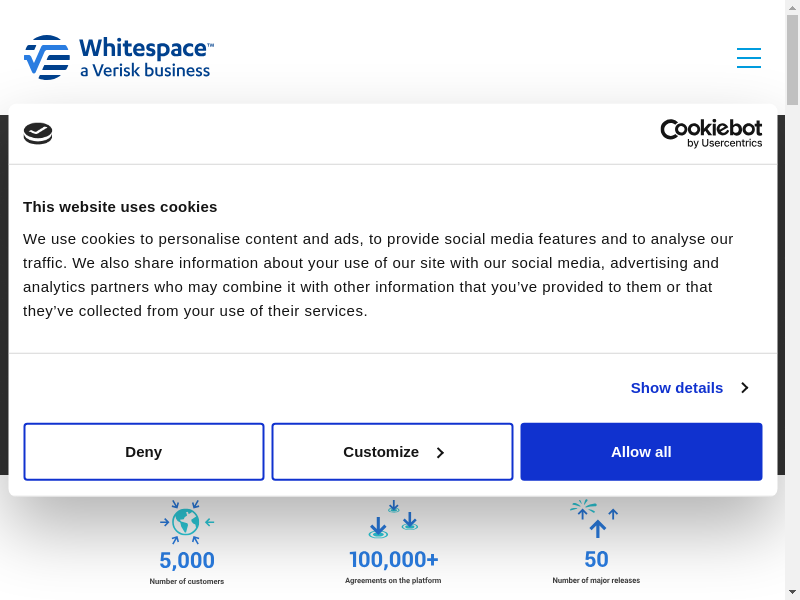Viewport: 800px width, 600px height.
Task: Click the upward arrows releases icon
Action: coord(596,519)
